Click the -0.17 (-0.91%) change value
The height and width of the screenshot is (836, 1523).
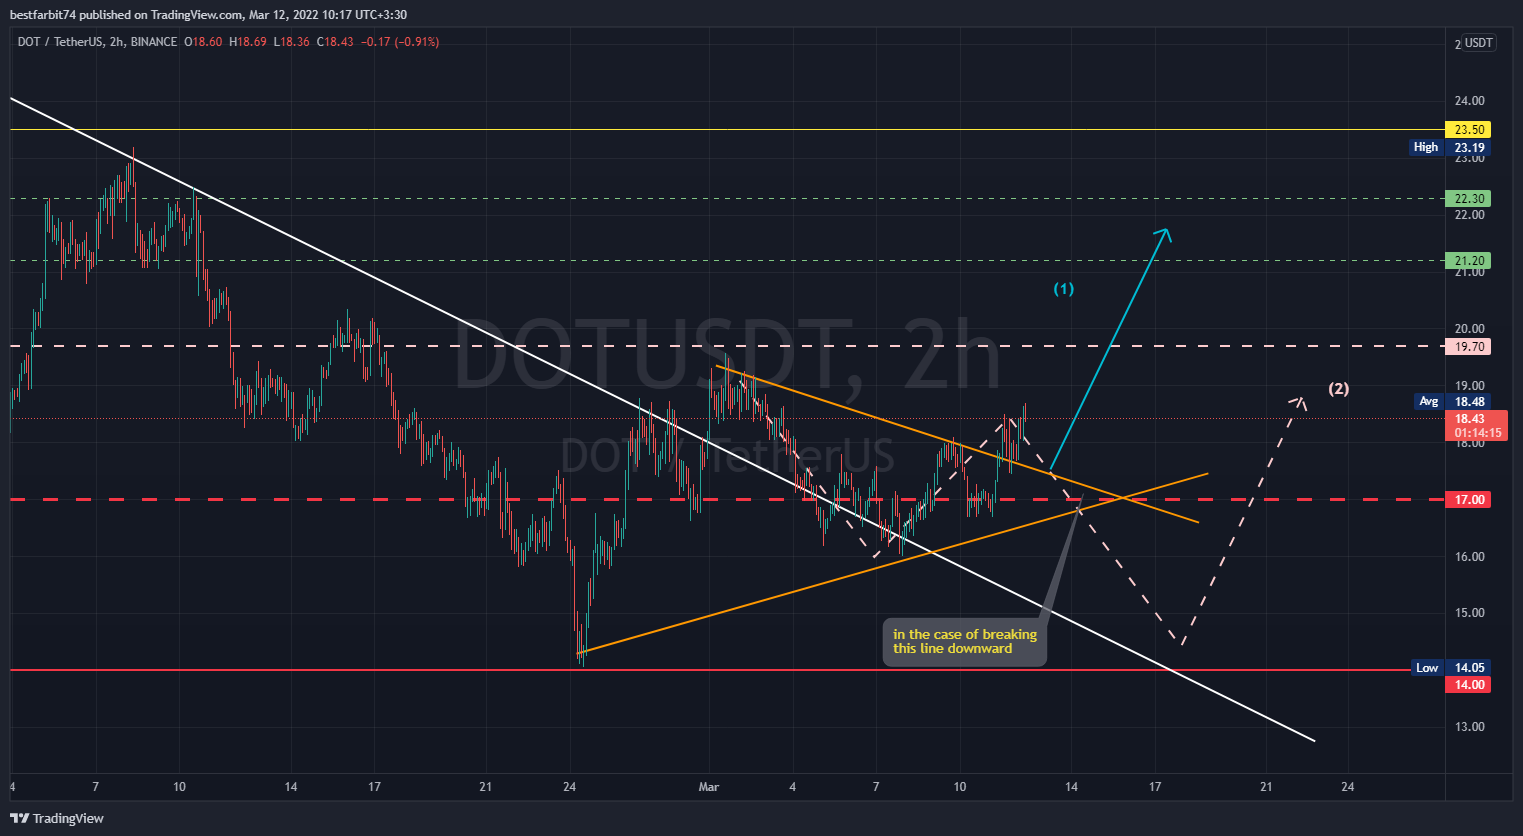(400, 42)
